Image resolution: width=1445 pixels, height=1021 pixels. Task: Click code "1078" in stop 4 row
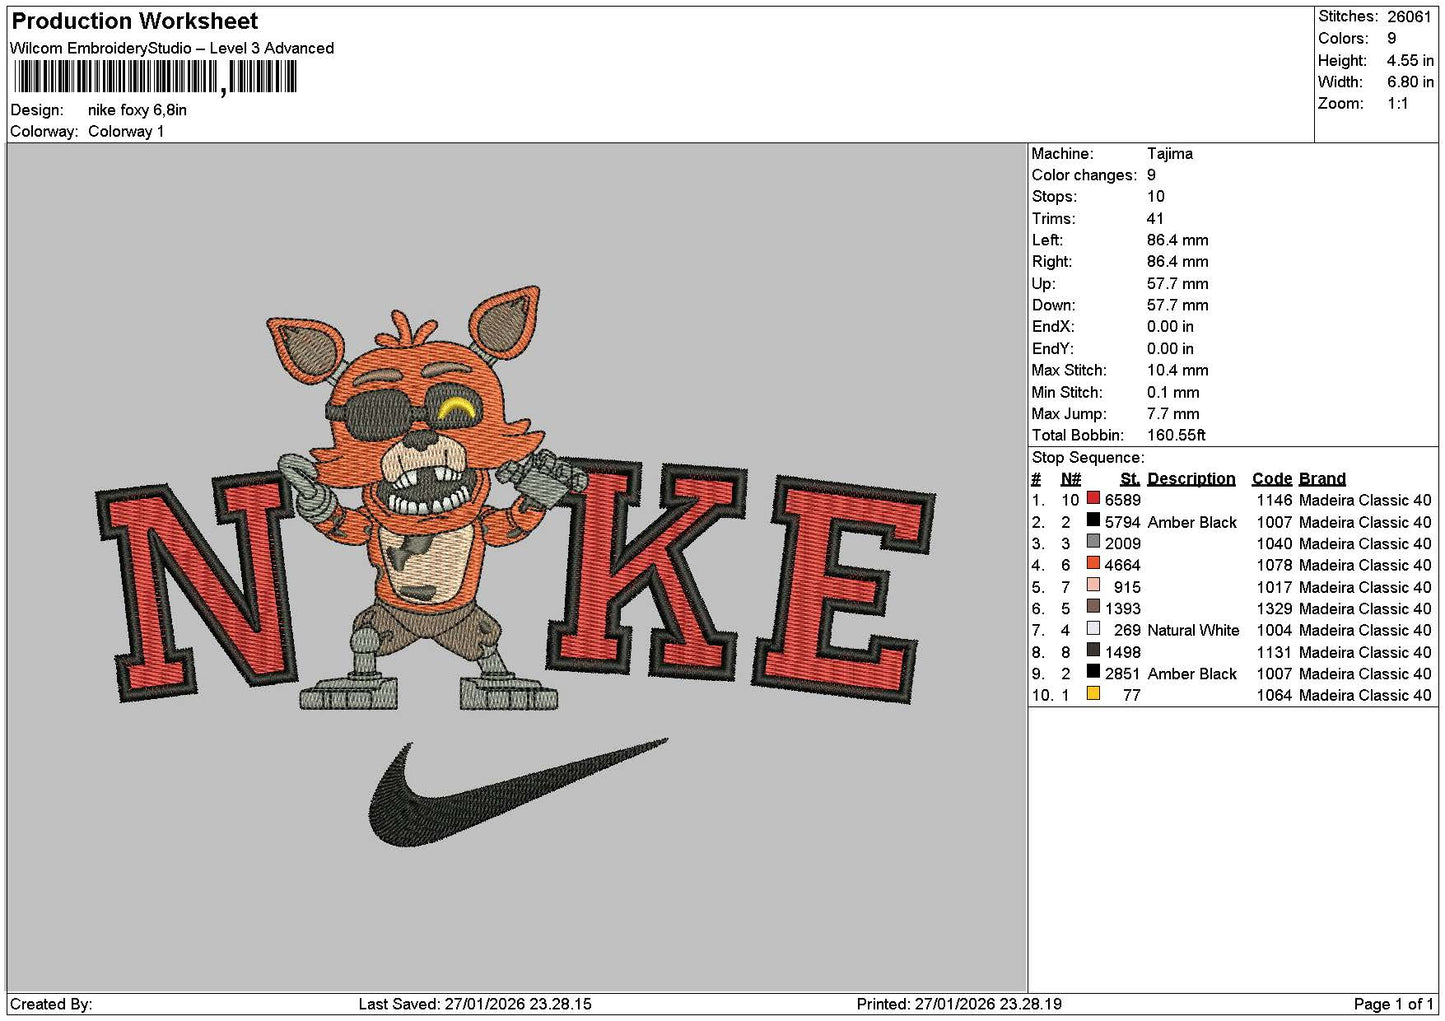pos(1274,565)
